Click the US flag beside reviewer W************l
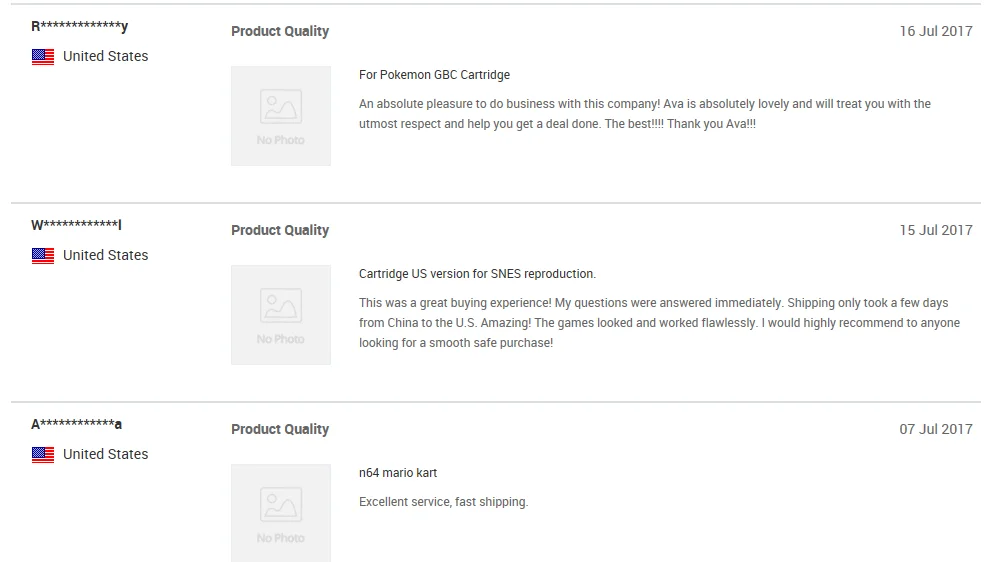Image resolution: width=986 pixels, height=562 pixels. (43, 256)
